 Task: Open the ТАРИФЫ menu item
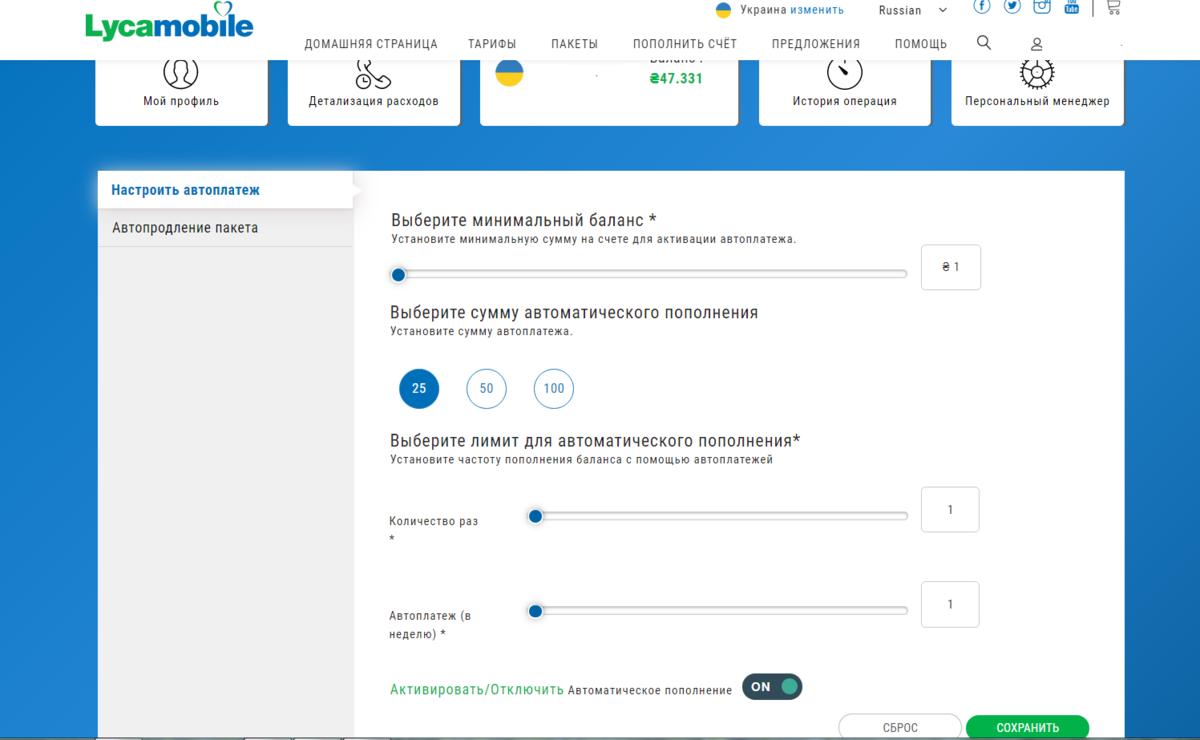492,44
